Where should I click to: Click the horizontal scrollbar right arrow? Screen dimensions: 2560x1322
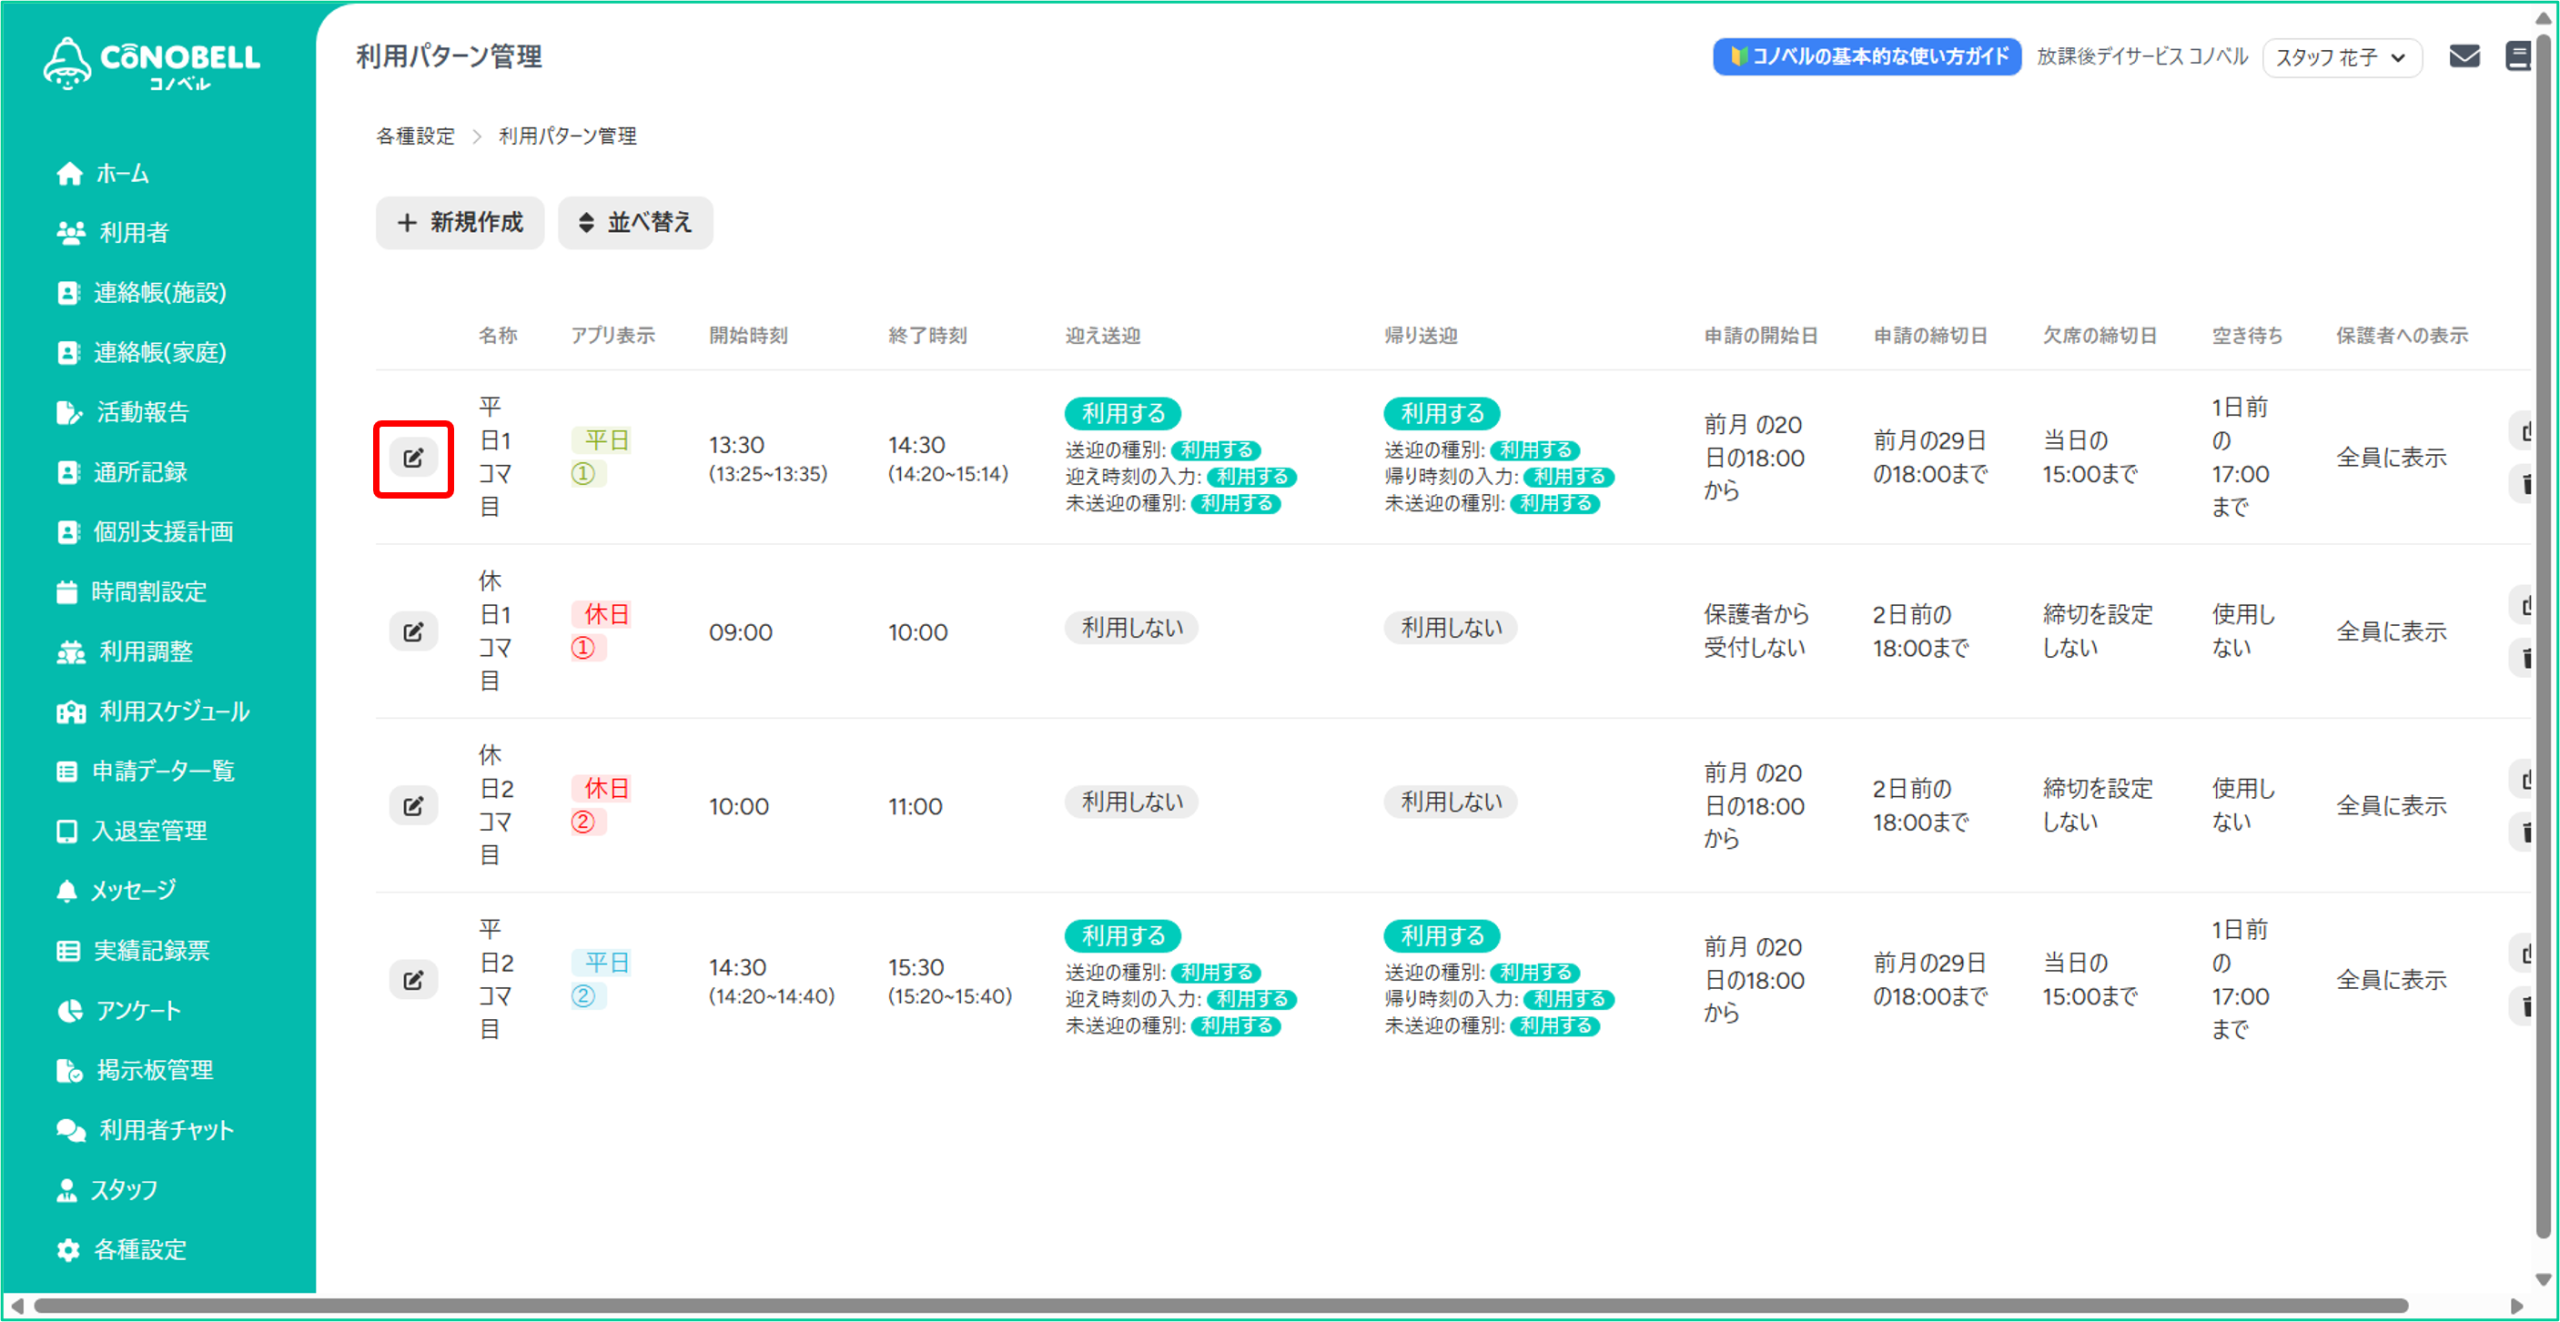[2517, 1306]
